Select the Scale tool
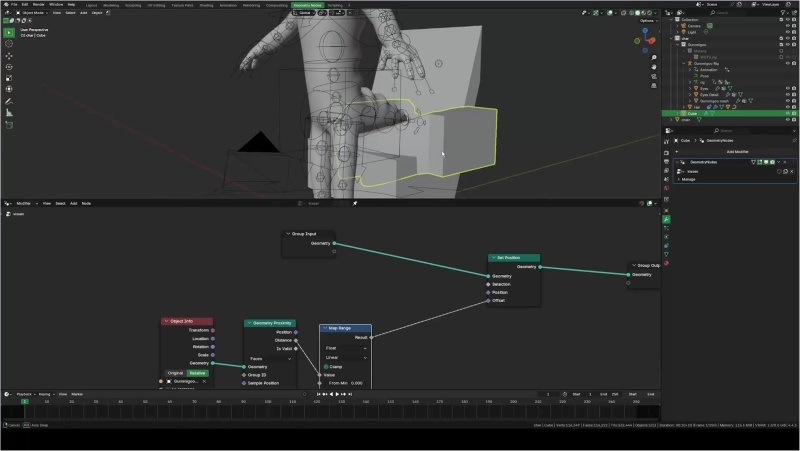 pyautogui.click(x=10, y=78)
